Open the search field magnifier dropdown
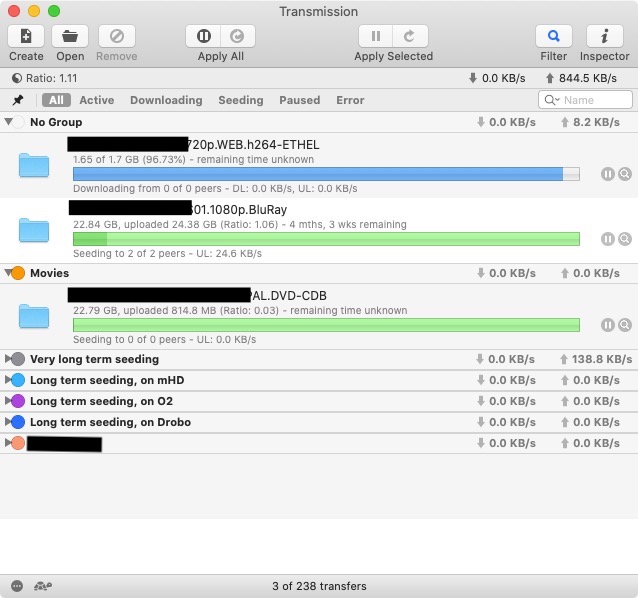Viewport: 638px width, 598px height. click(552, 100)
